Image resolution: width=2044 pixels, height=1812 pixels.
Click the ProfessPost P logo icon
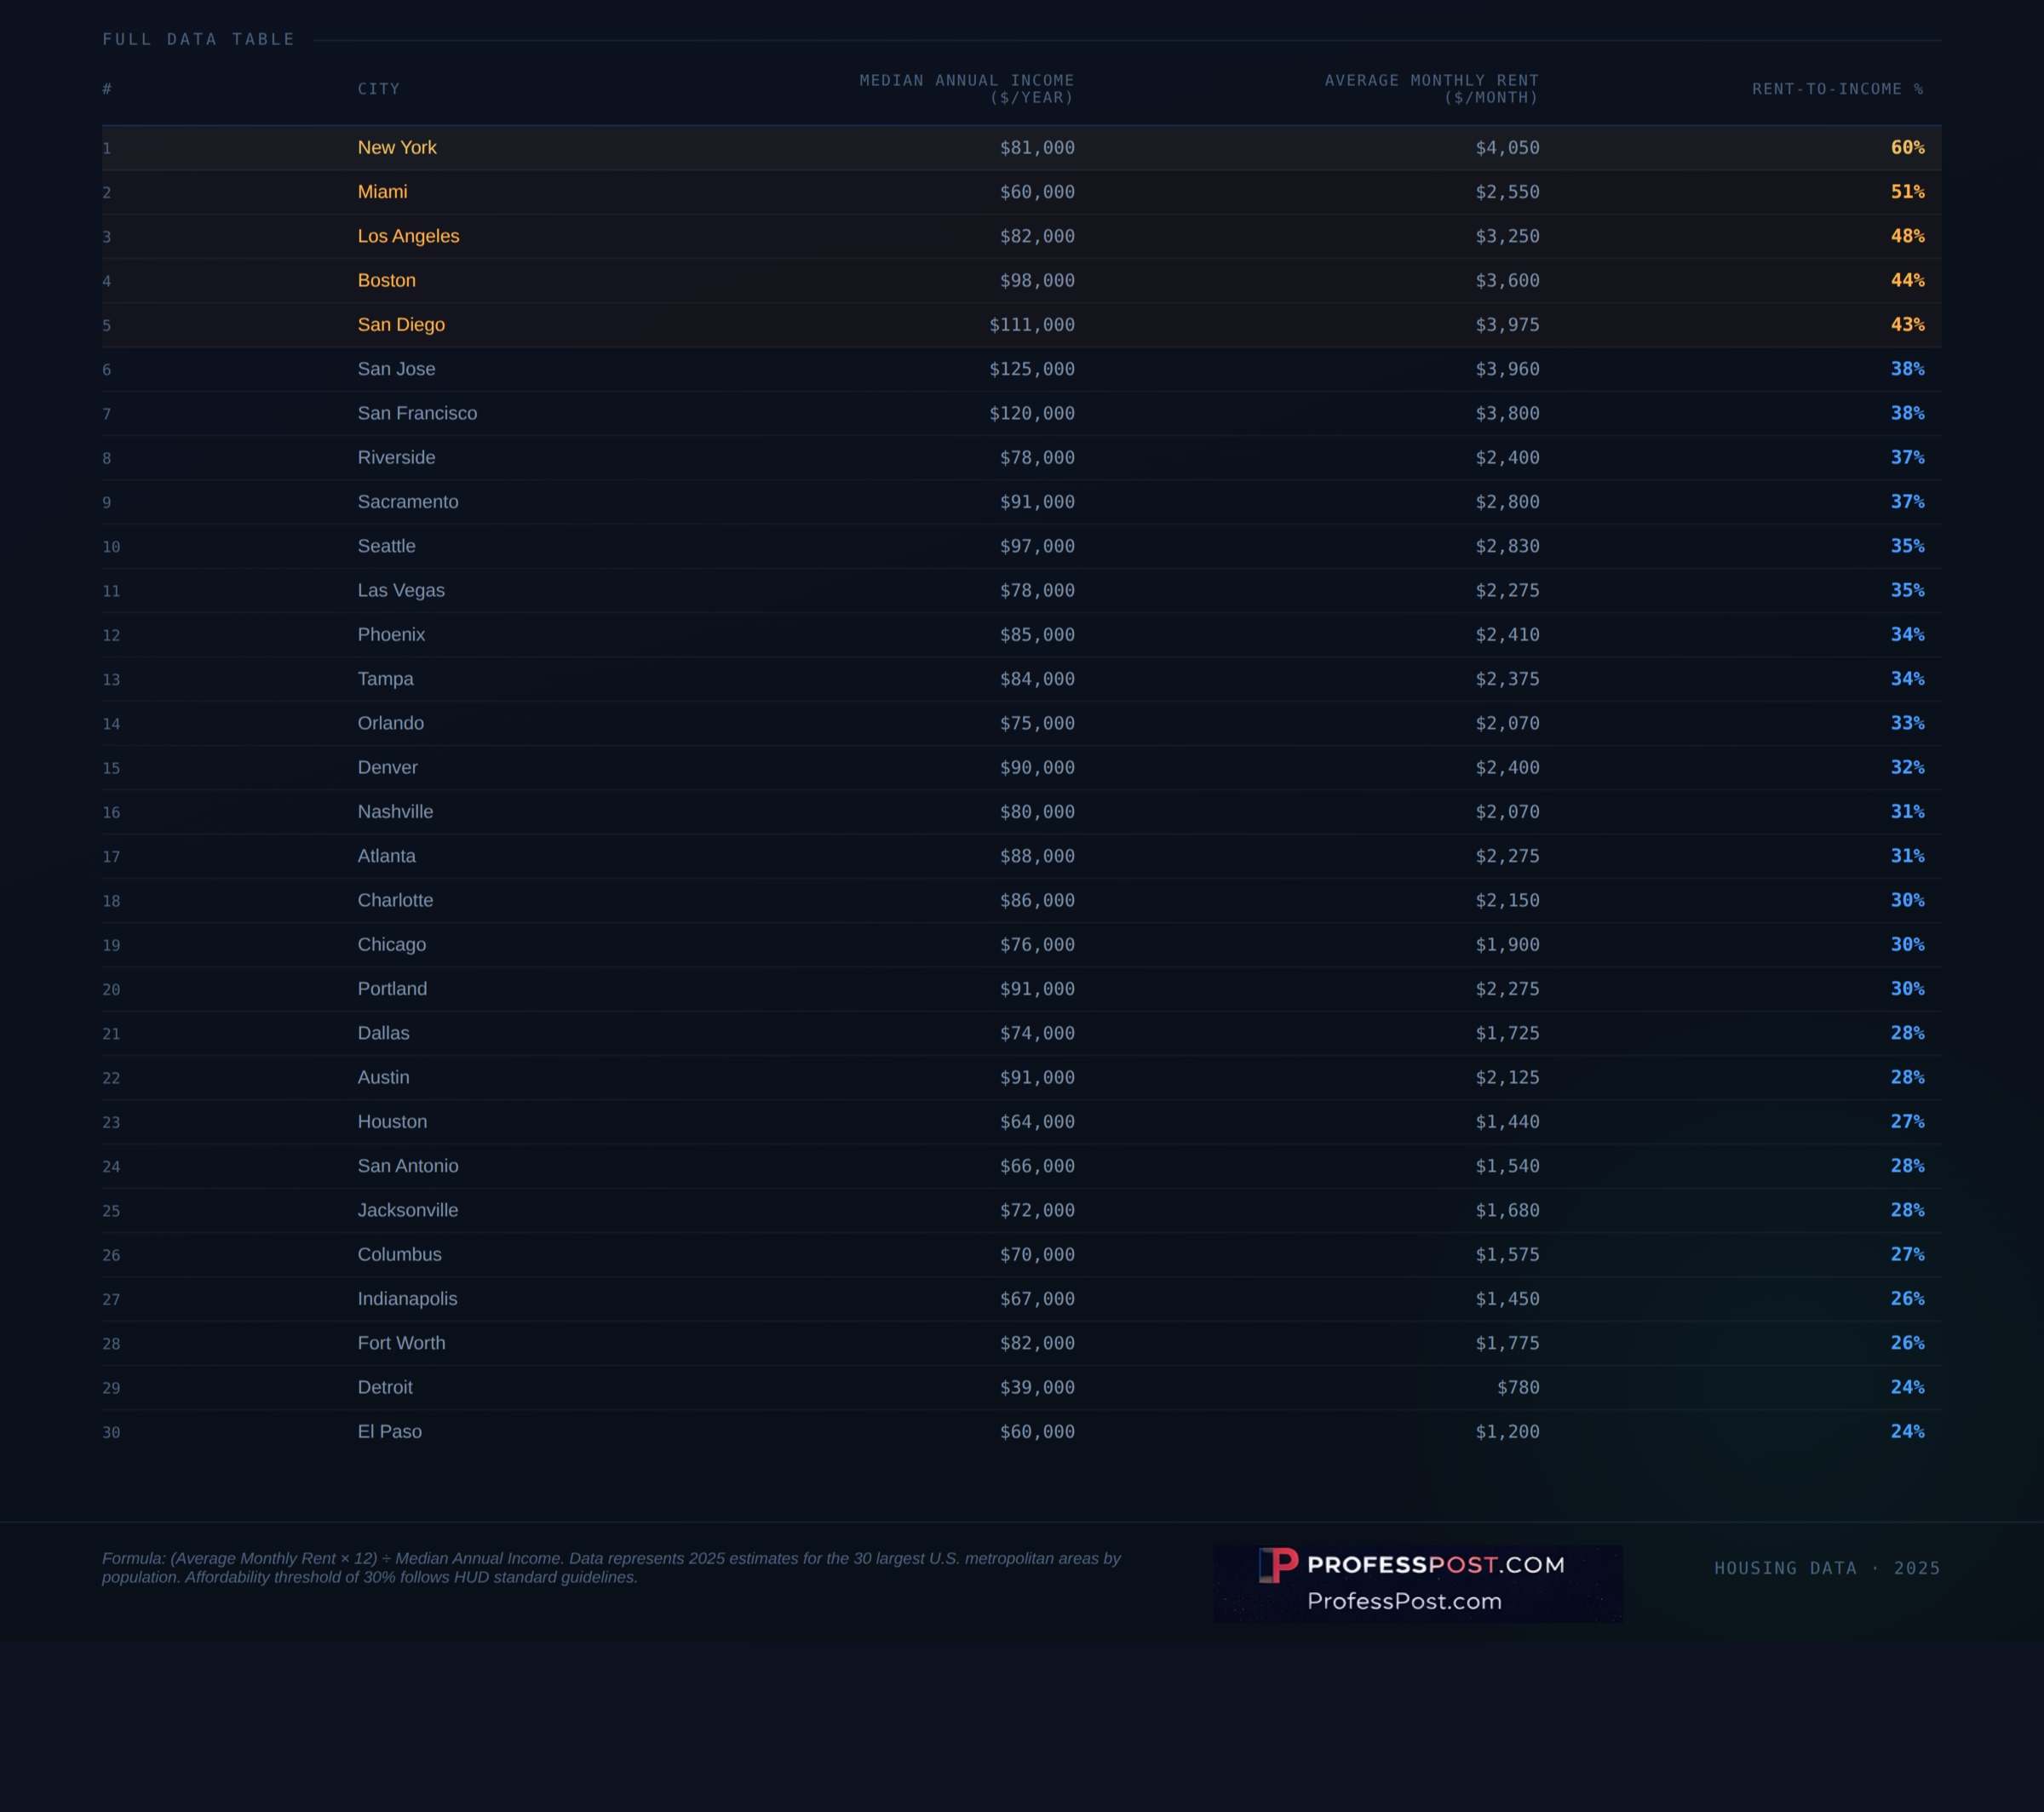pos(1277,1565)
